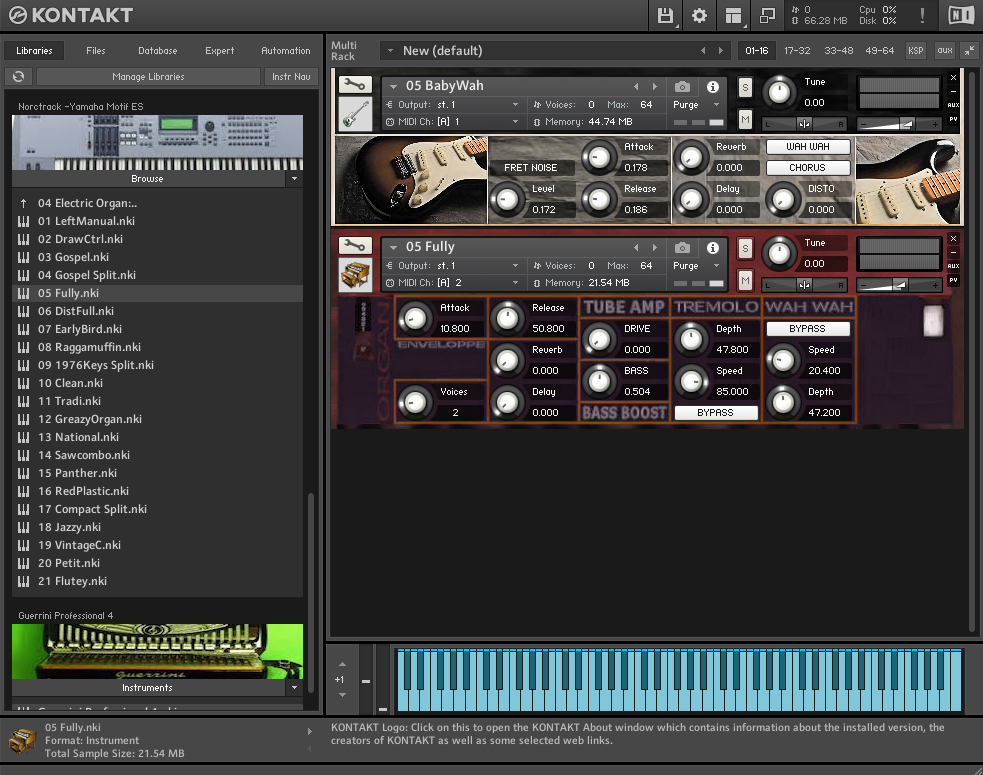Toggle the WAH WAH button on 05 BabyWah
983x775 pixels.
click(x=807, y=147)
